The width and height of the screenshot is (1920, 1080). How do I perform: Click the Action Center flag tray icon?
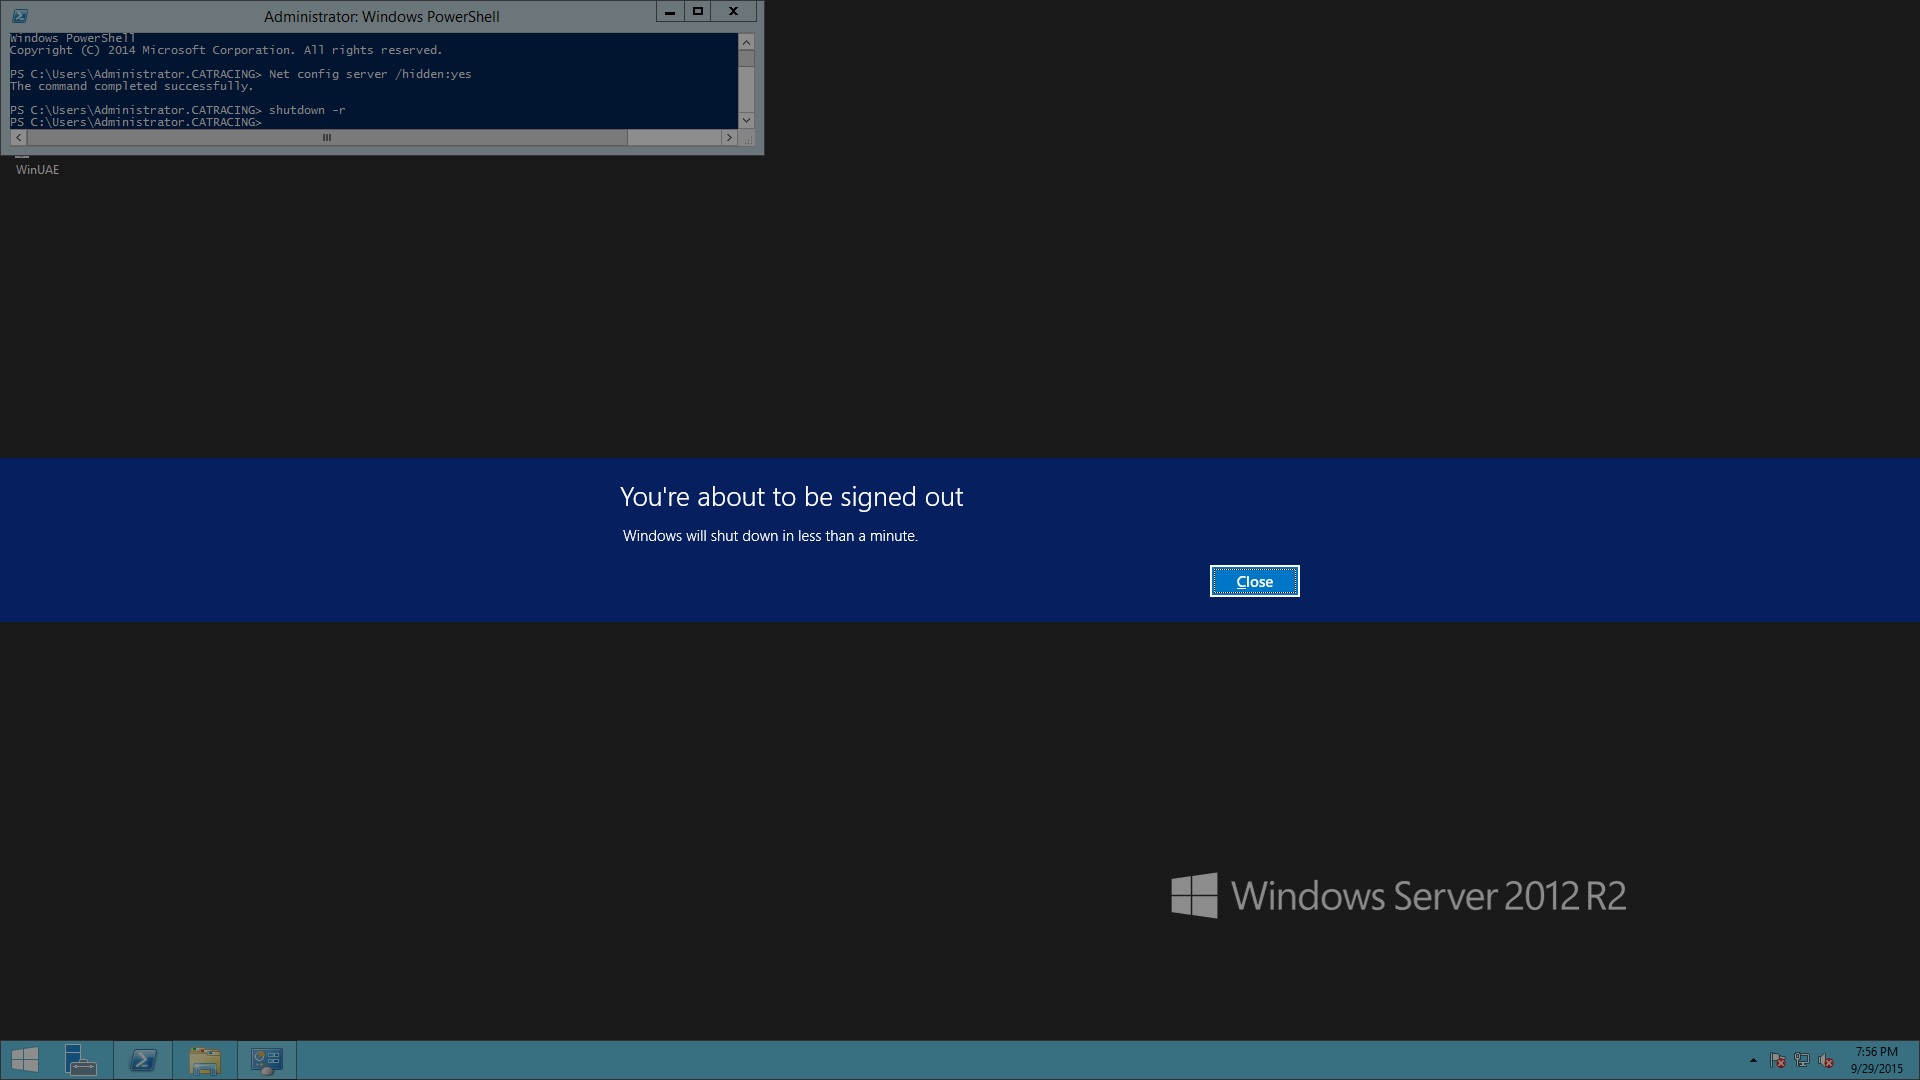[1778, 1060]
